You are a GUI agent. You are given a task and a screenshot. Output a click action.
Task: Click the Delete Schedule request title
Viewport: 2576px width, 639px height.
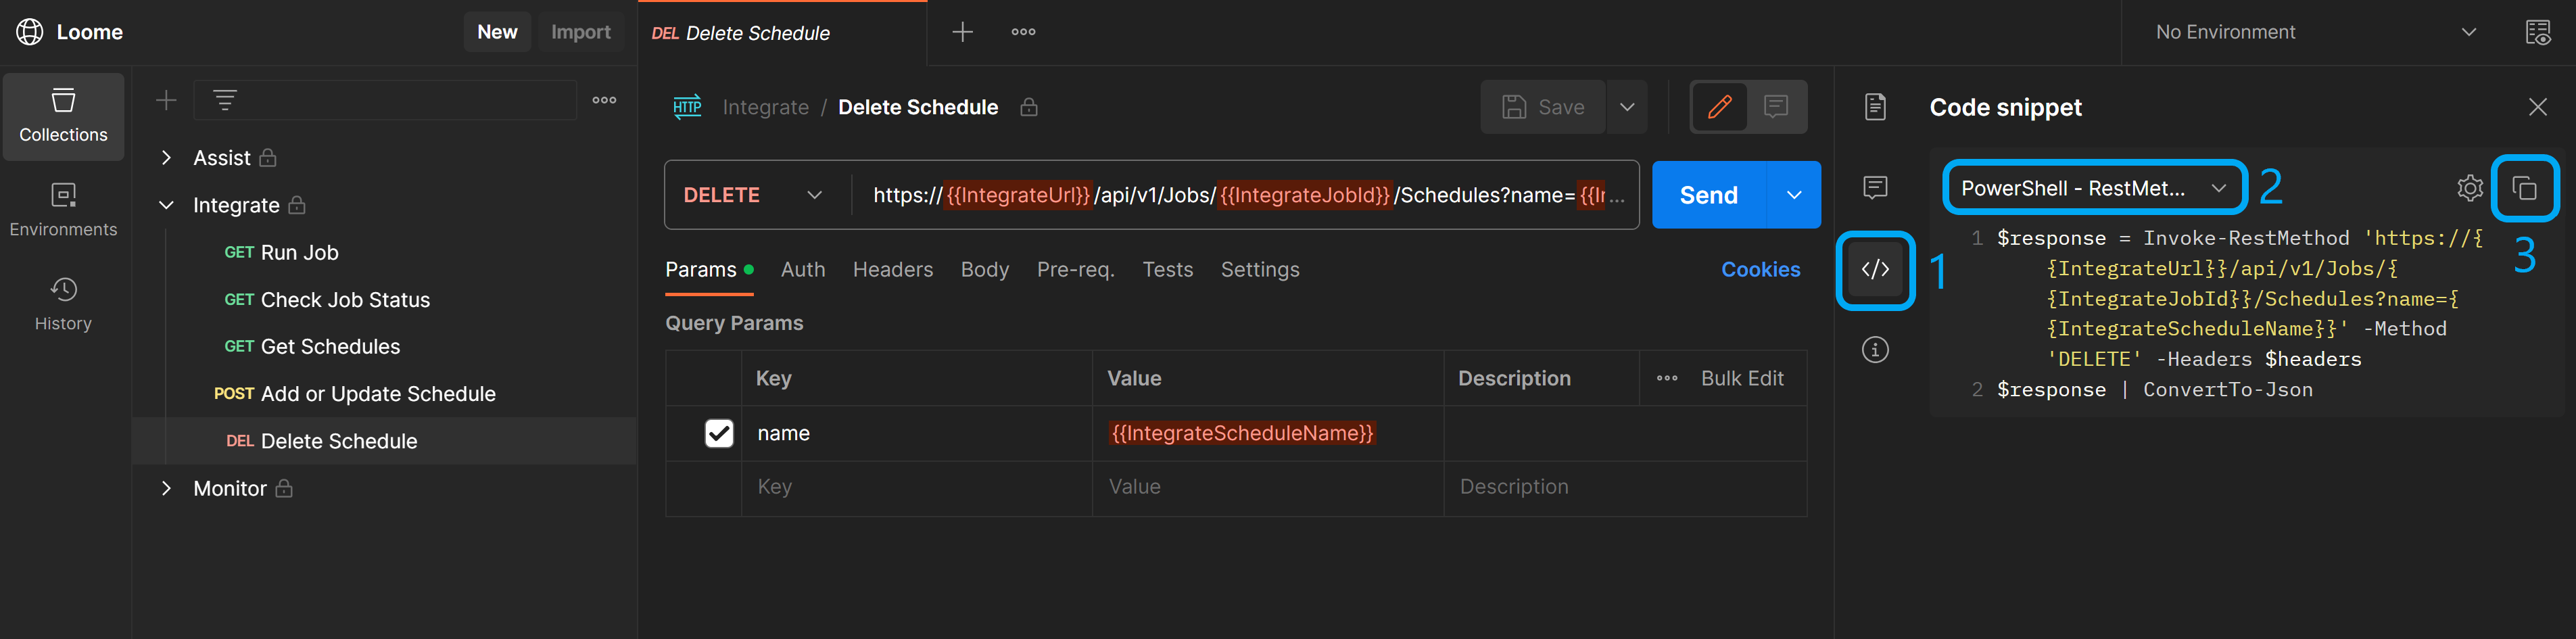pos(917,107)
